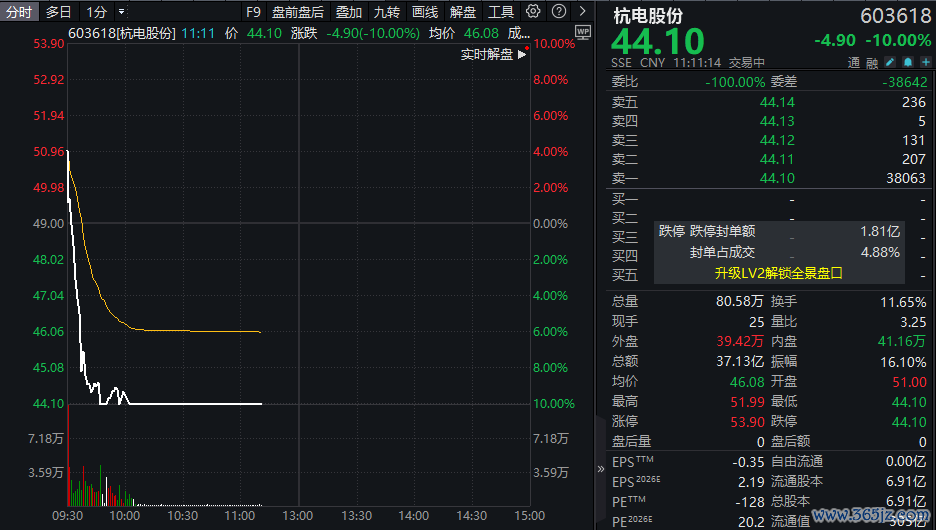Viewport: 936px width, 530px height.
Task: Click the 封单占成交 value 4.88%
Action: click(x=880, y=252)
